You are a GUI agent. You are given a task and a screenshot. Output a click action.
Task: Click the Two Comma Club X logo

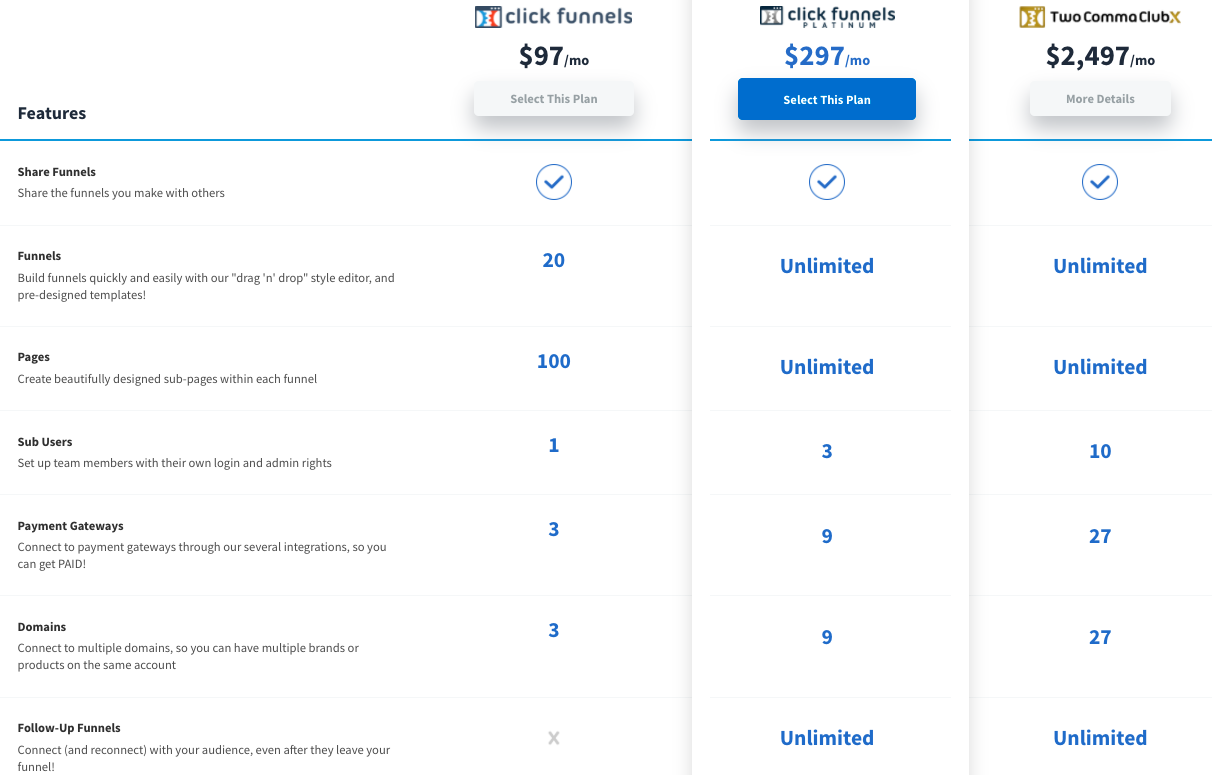(x=1100, y=17)
